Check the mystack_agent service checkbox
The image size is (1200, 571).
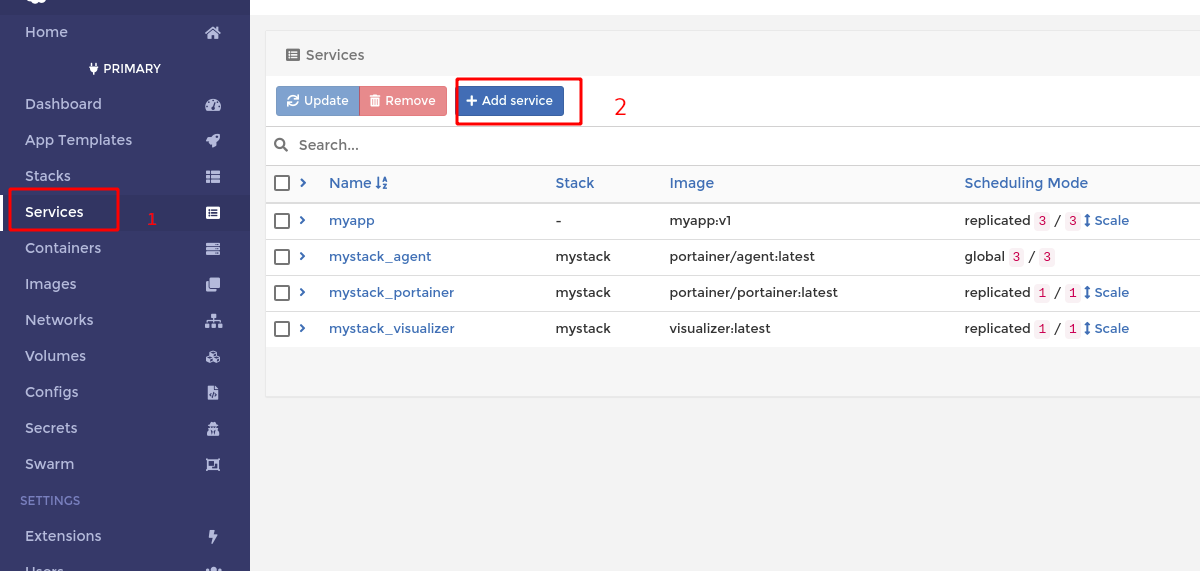coord(282,256)
